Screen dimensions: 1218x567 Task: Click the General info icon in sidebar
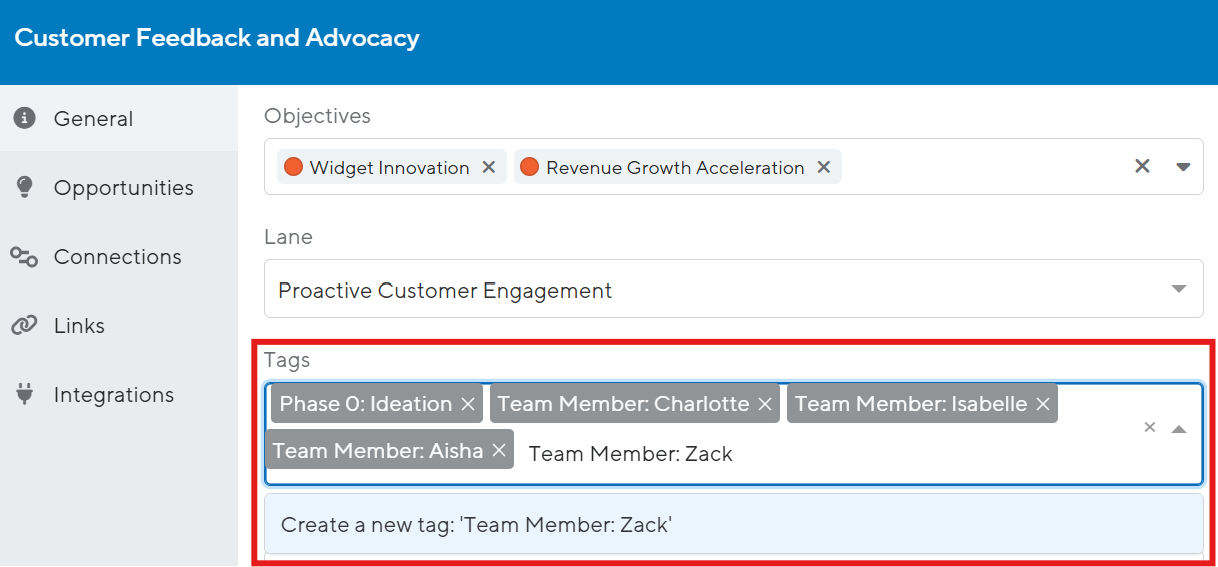coord(25,118)
